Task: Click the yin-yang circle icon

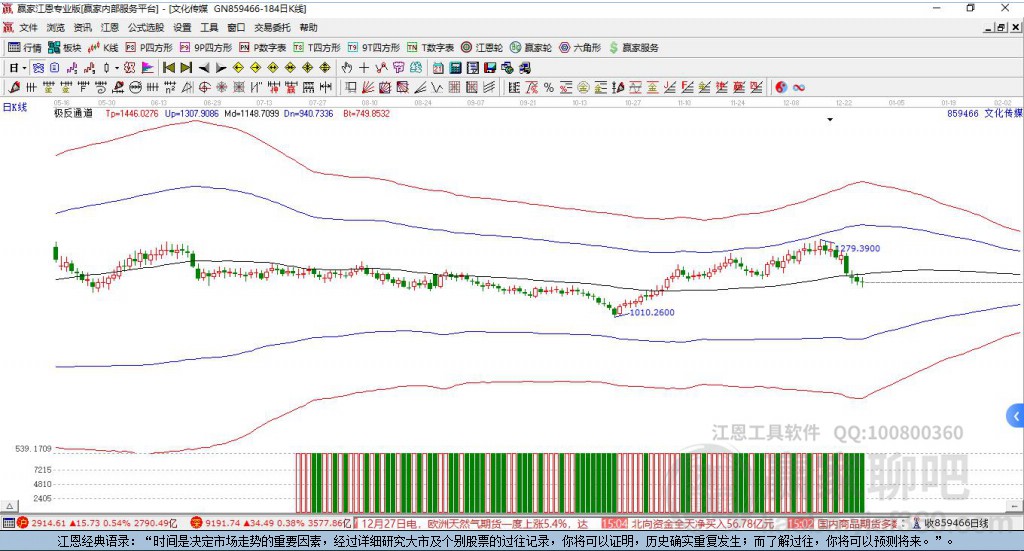Action: 781,88
